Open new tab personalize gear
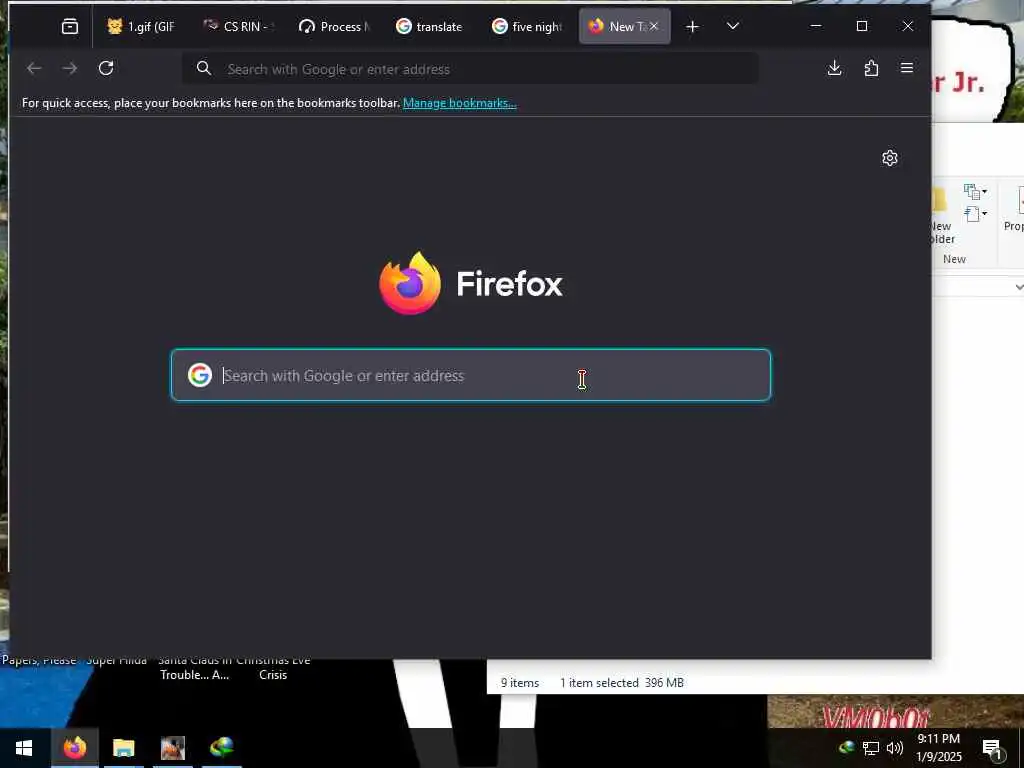The image size is (1024, 768). (x=889, y=158)
